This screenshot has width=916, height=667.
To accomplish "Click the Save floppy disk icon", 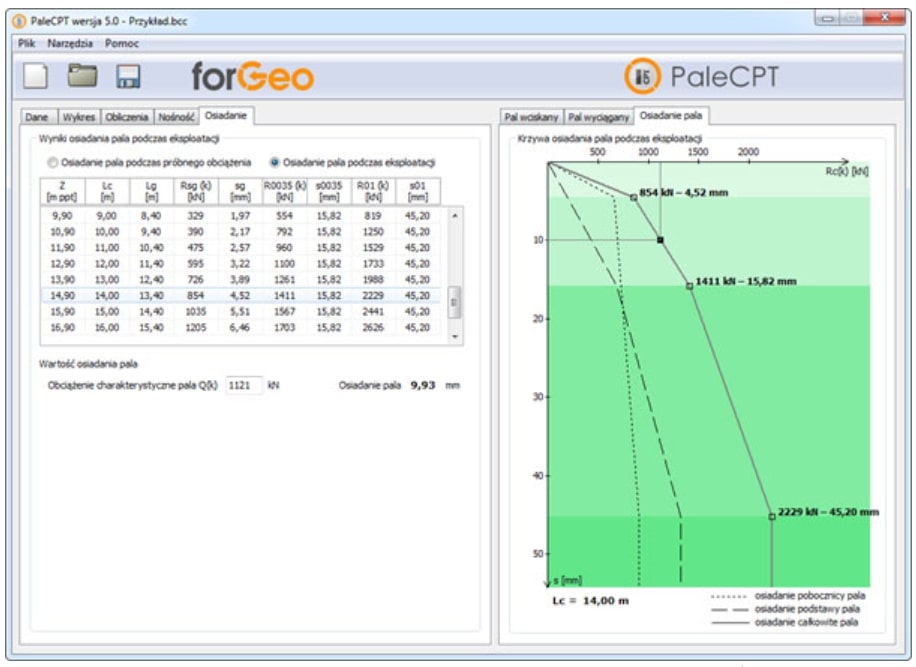I will point(129,77).
